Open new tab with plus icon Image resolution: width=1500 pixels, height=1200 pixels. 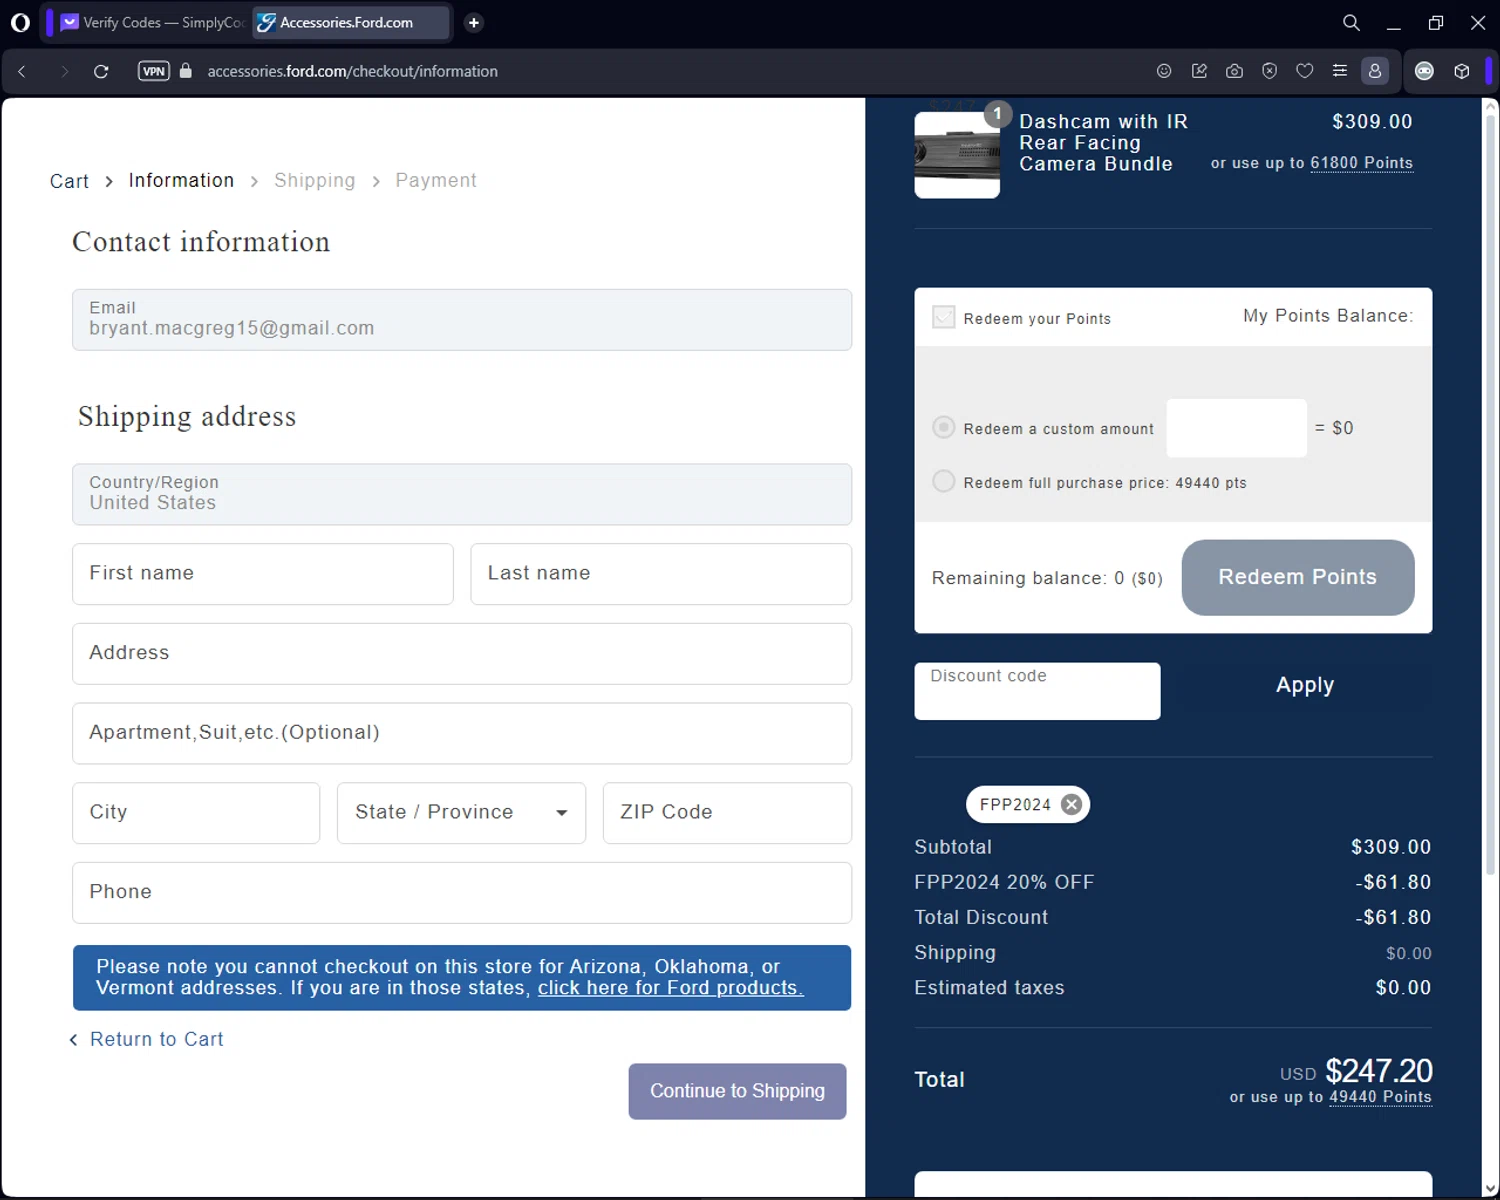click(x=474, y=22)
